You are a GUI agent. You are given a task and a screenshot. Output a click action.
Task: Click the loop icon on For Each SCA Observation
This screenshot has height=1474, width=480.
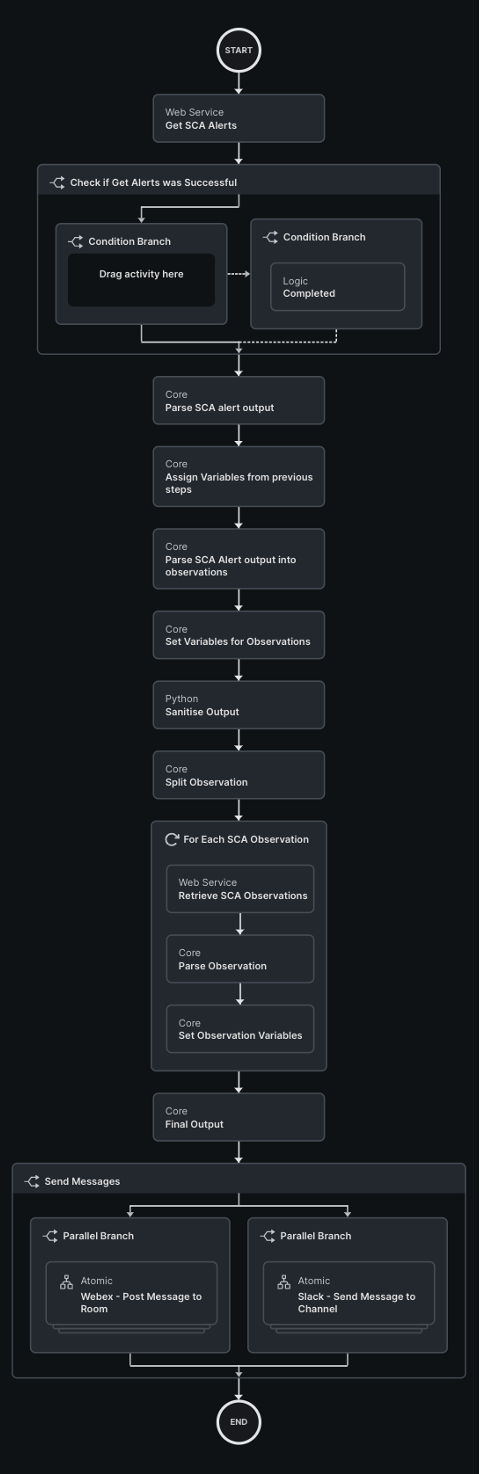[172, 839]
